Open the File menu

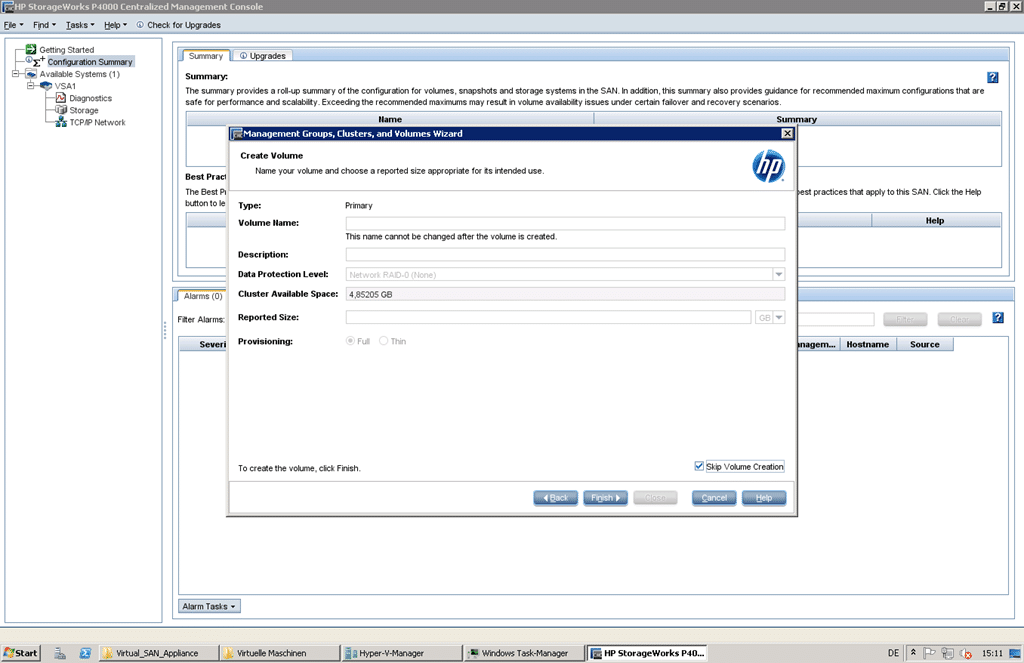[x=14, y=25]
